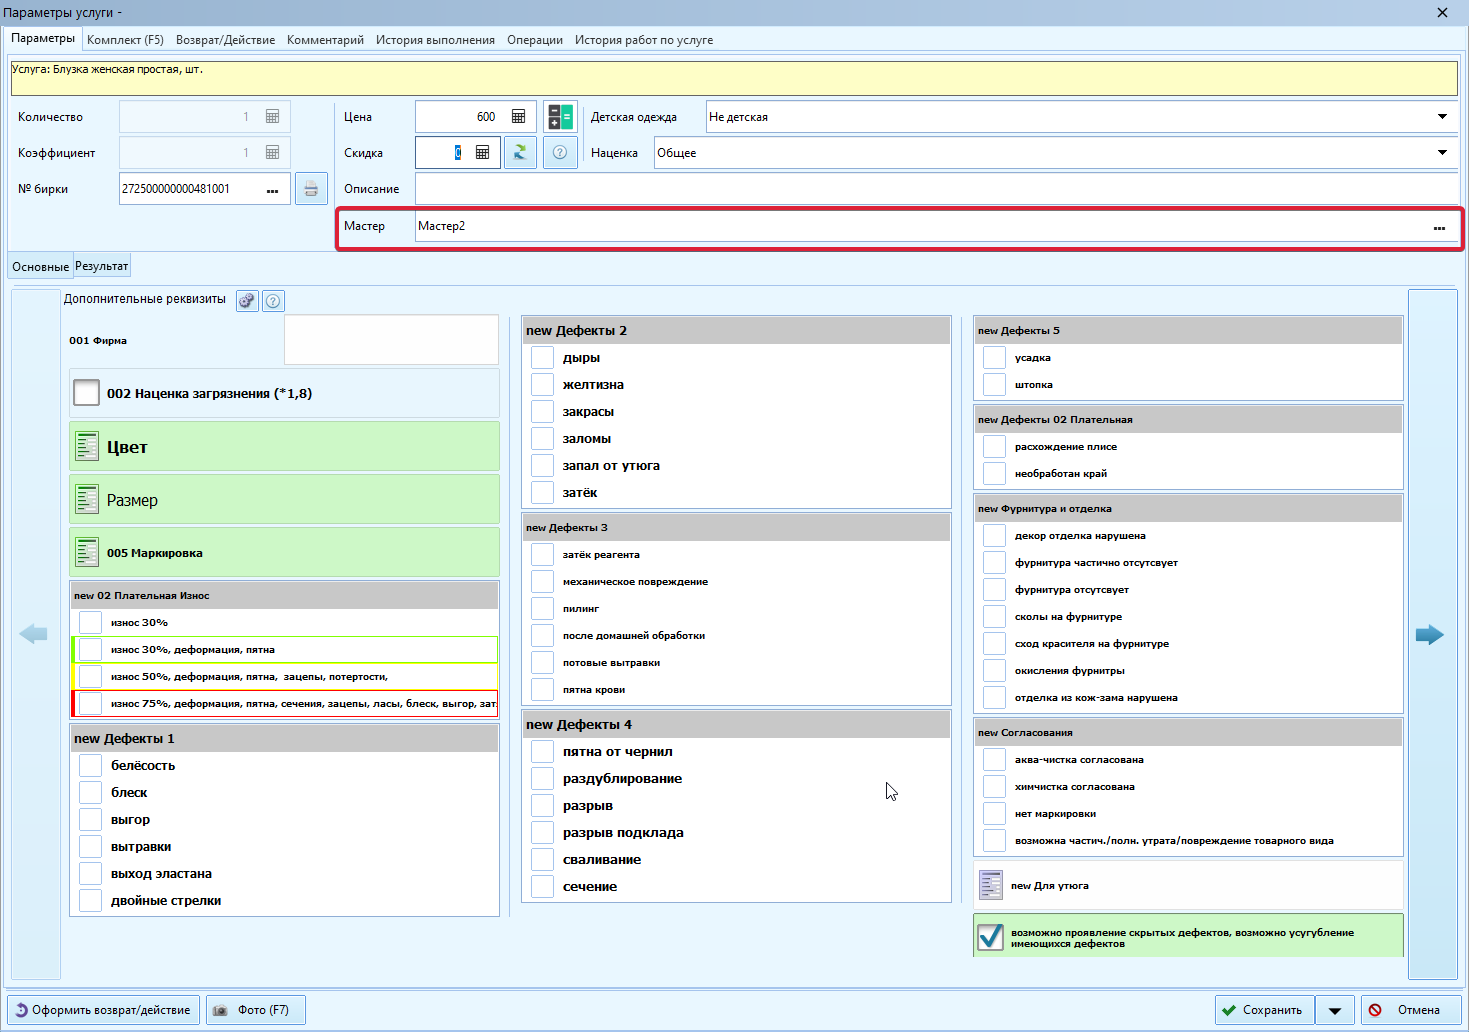Viewport: 1469px width, 1032px height.
Task: Click help icon next to Дополнительные реквизиты
Action: click(x=273, y=300)
